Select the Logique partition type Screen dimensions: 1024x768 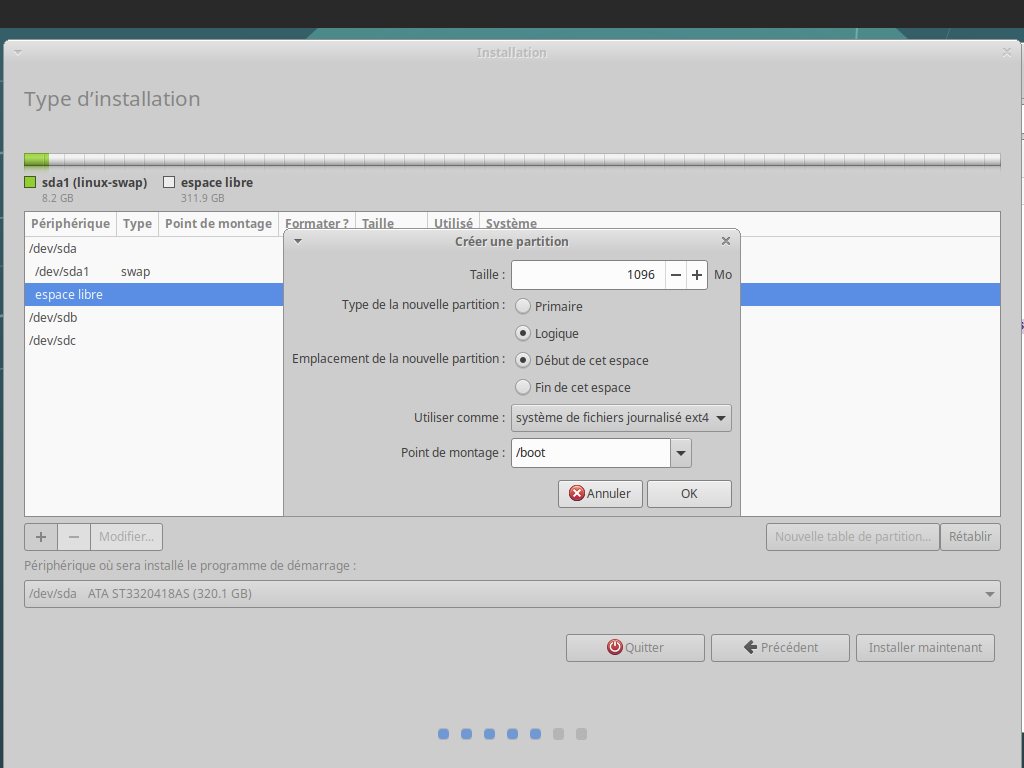coord(523,333)
